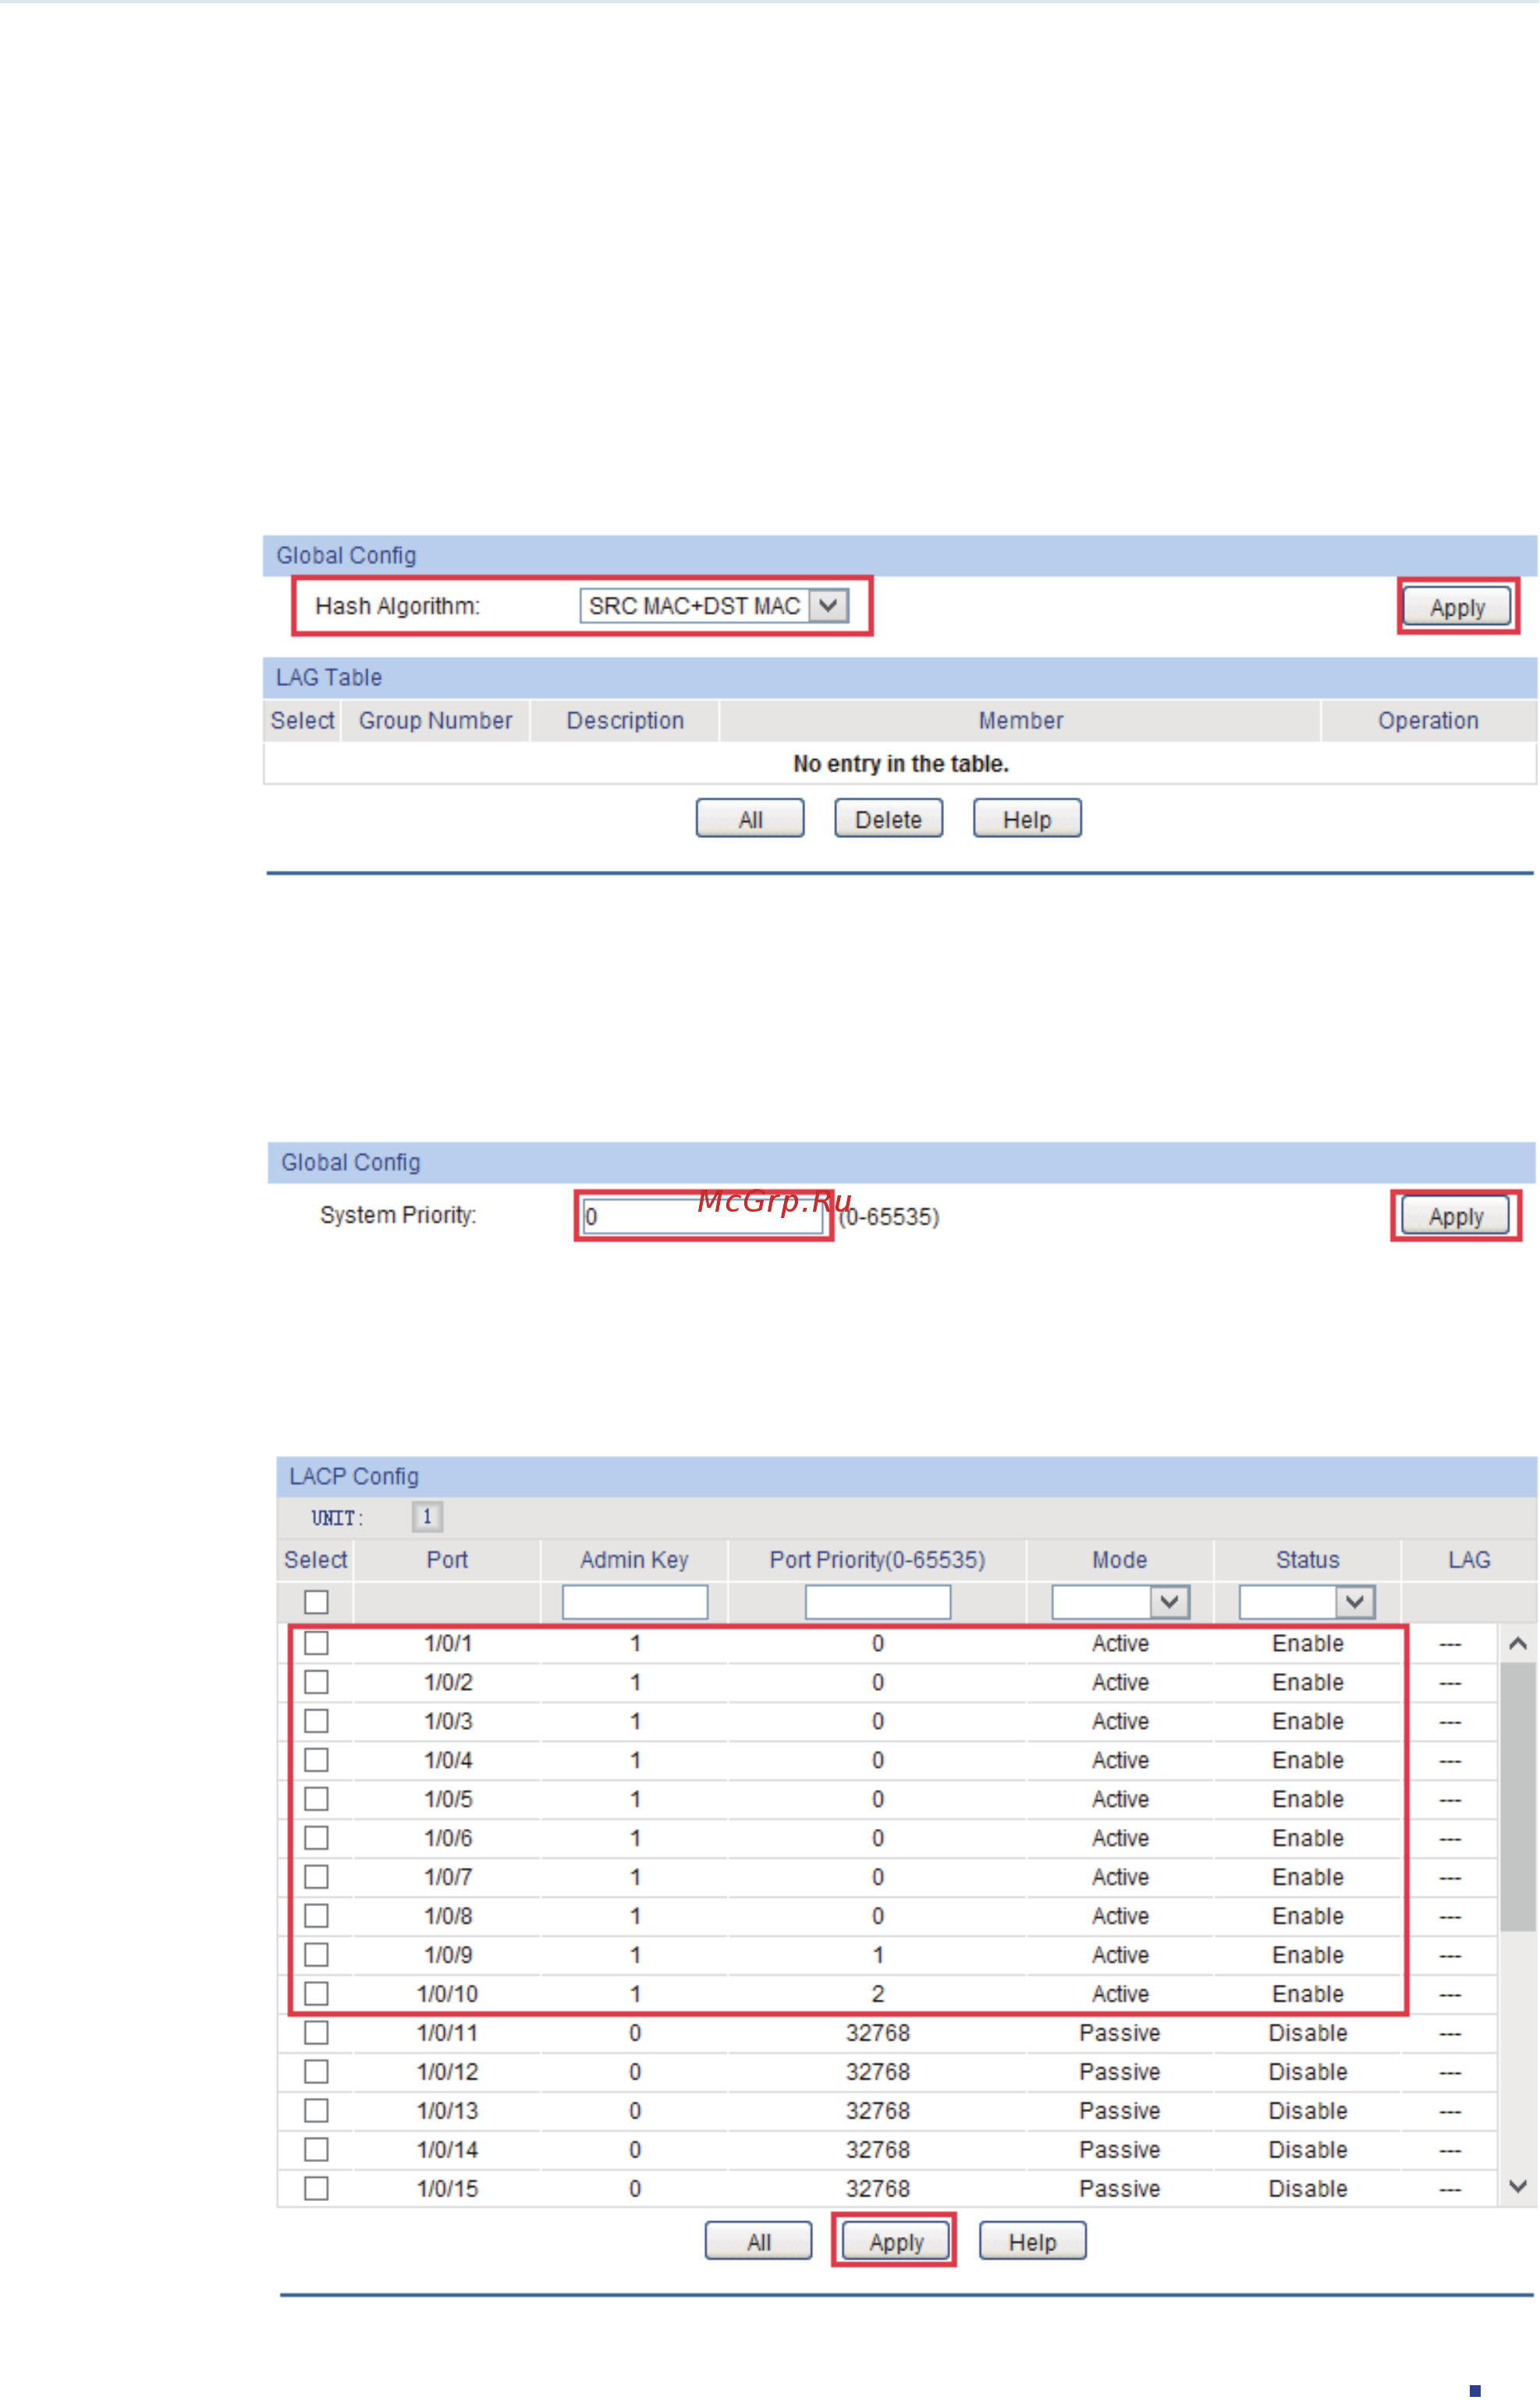Click Enable status cell for port 1/0/1
This screenshot has height=2400, width=1540.
tap(1307, 1643)
